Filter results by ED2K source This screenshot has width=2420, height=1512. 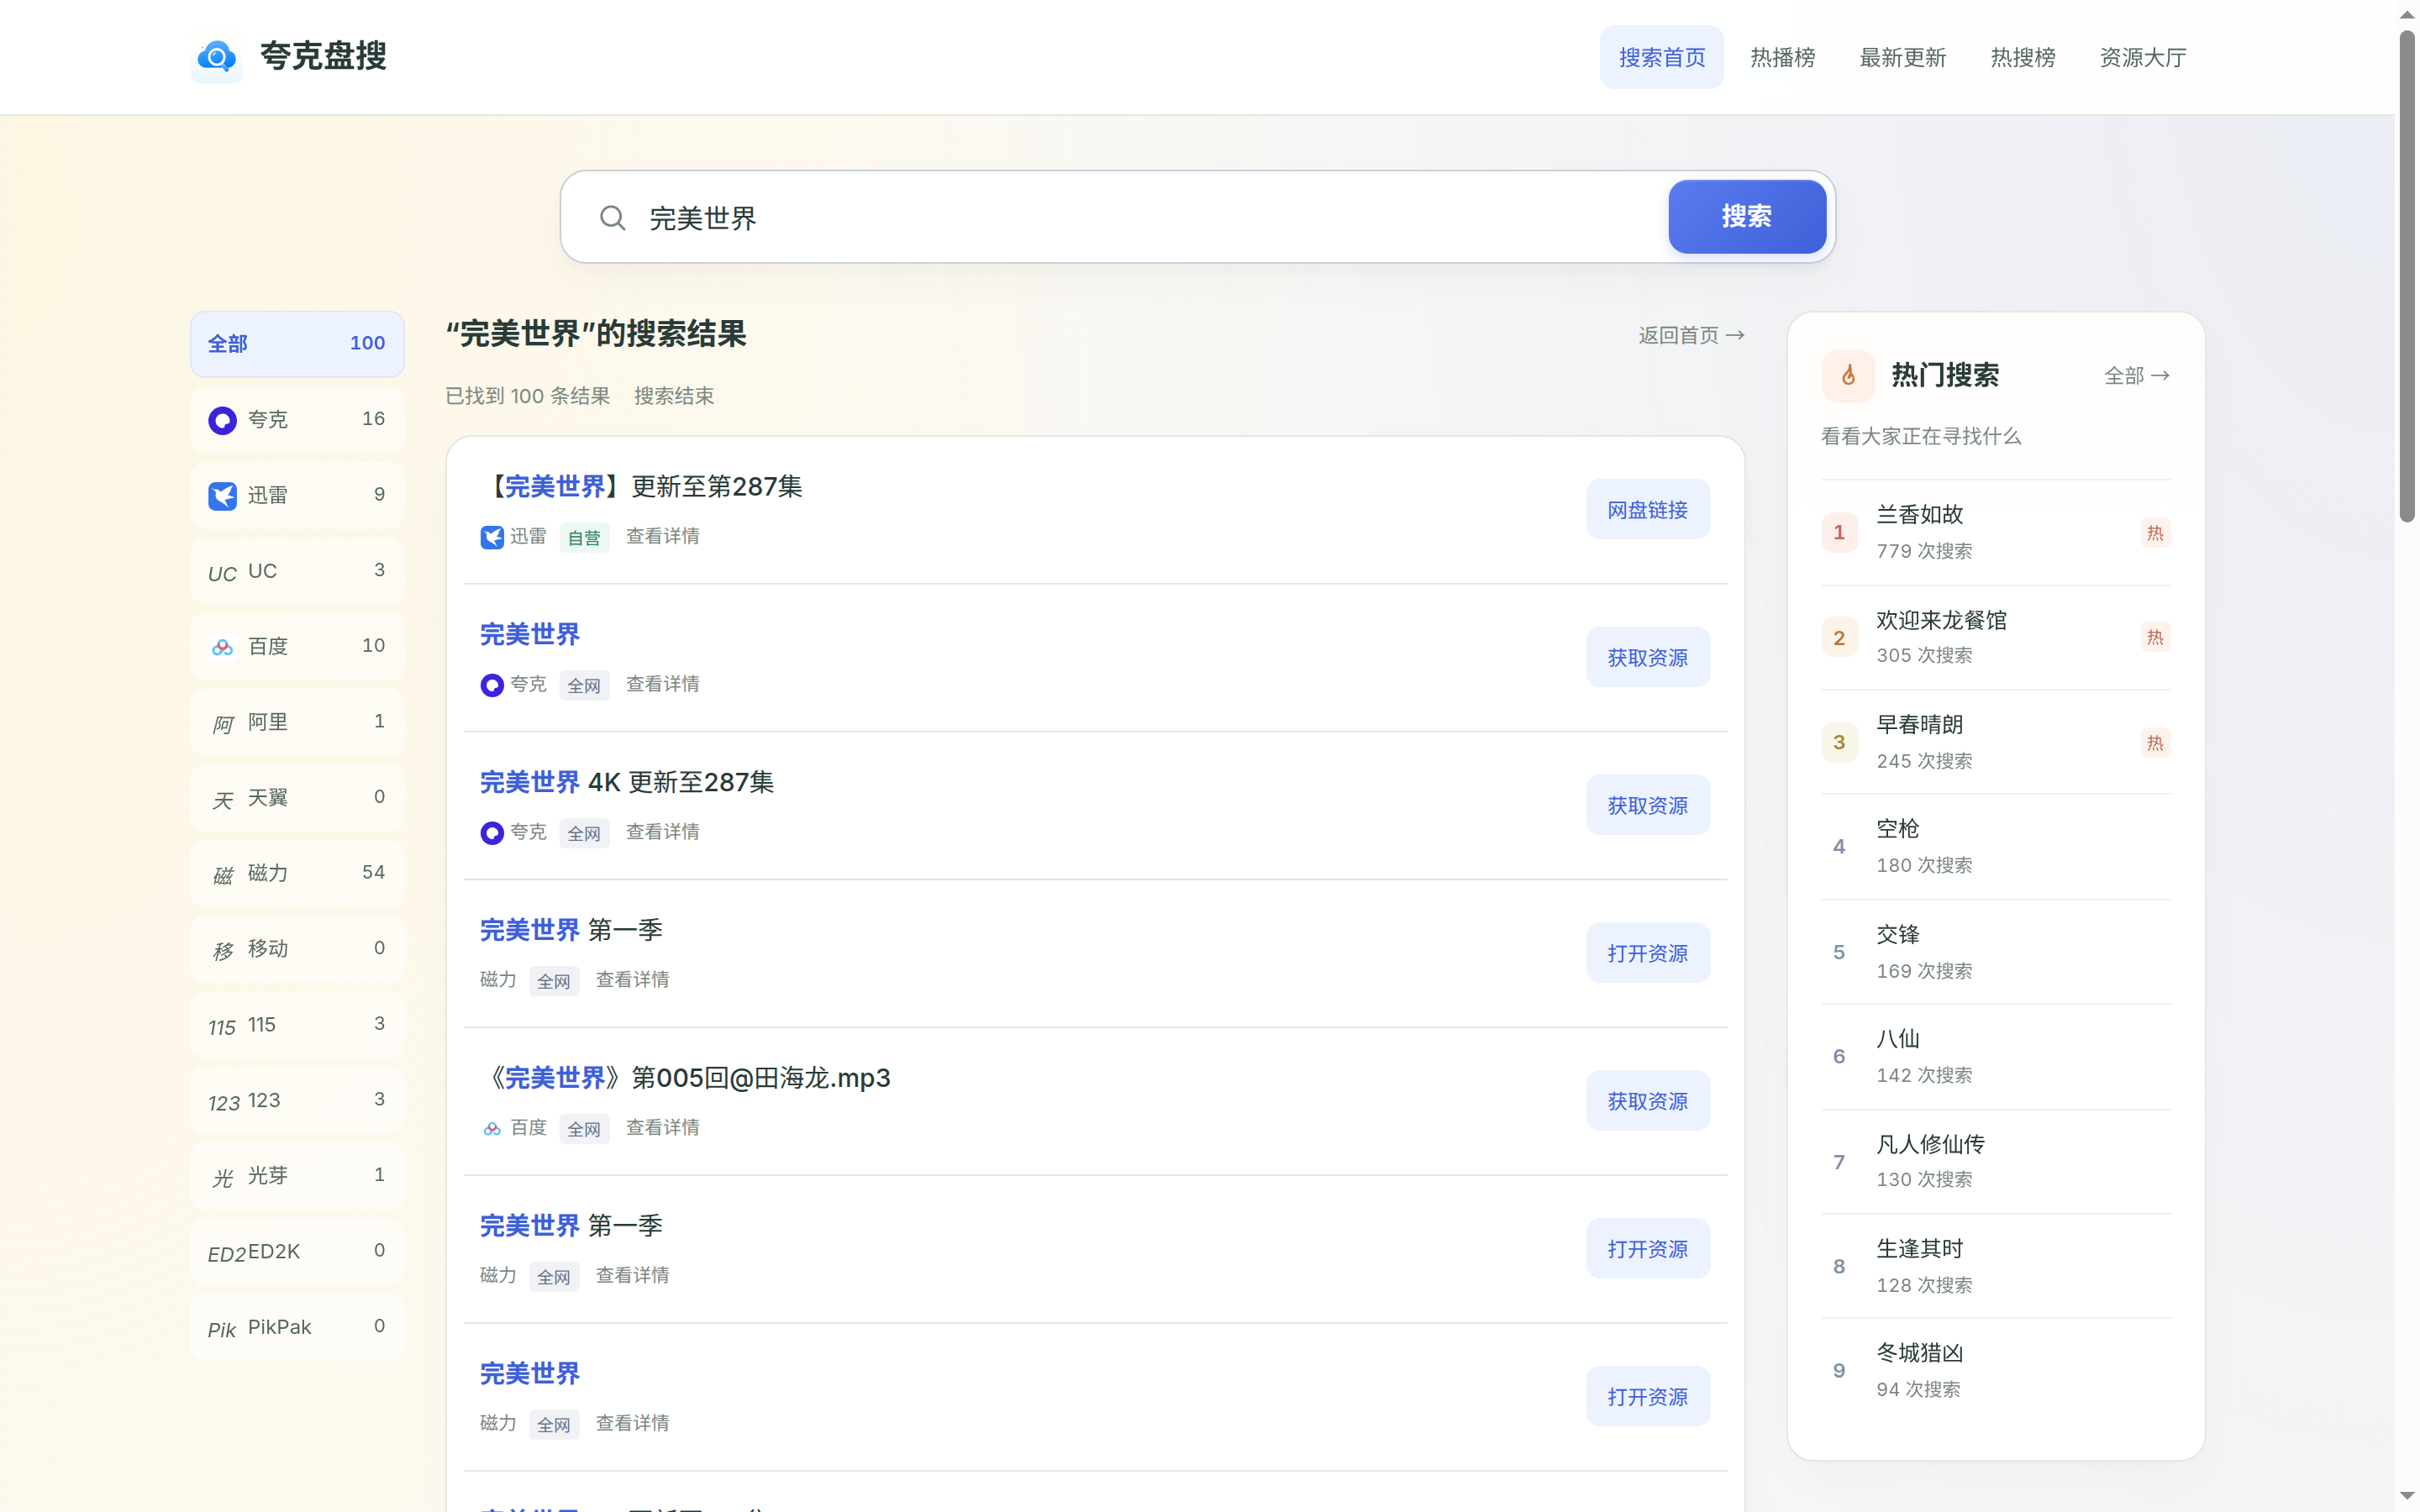(297, 1252)
